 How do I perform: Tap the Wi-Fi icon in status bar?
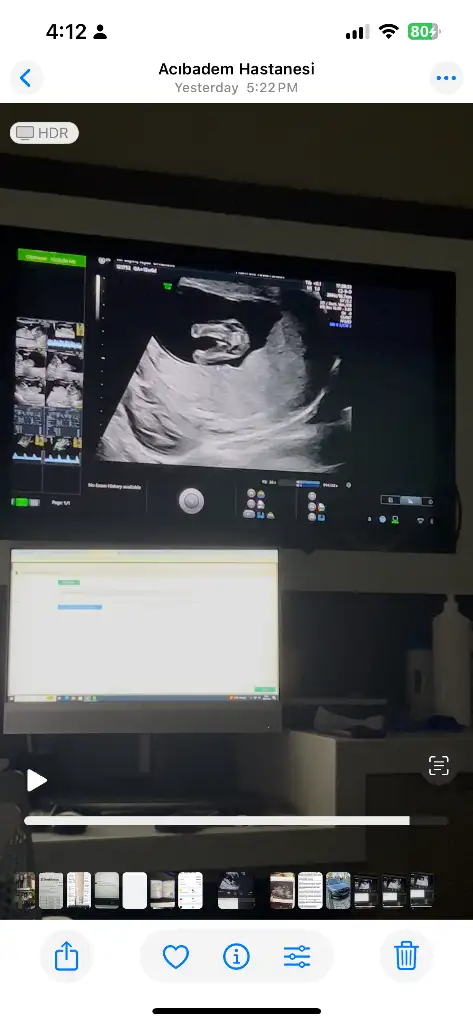click(389, 31)
